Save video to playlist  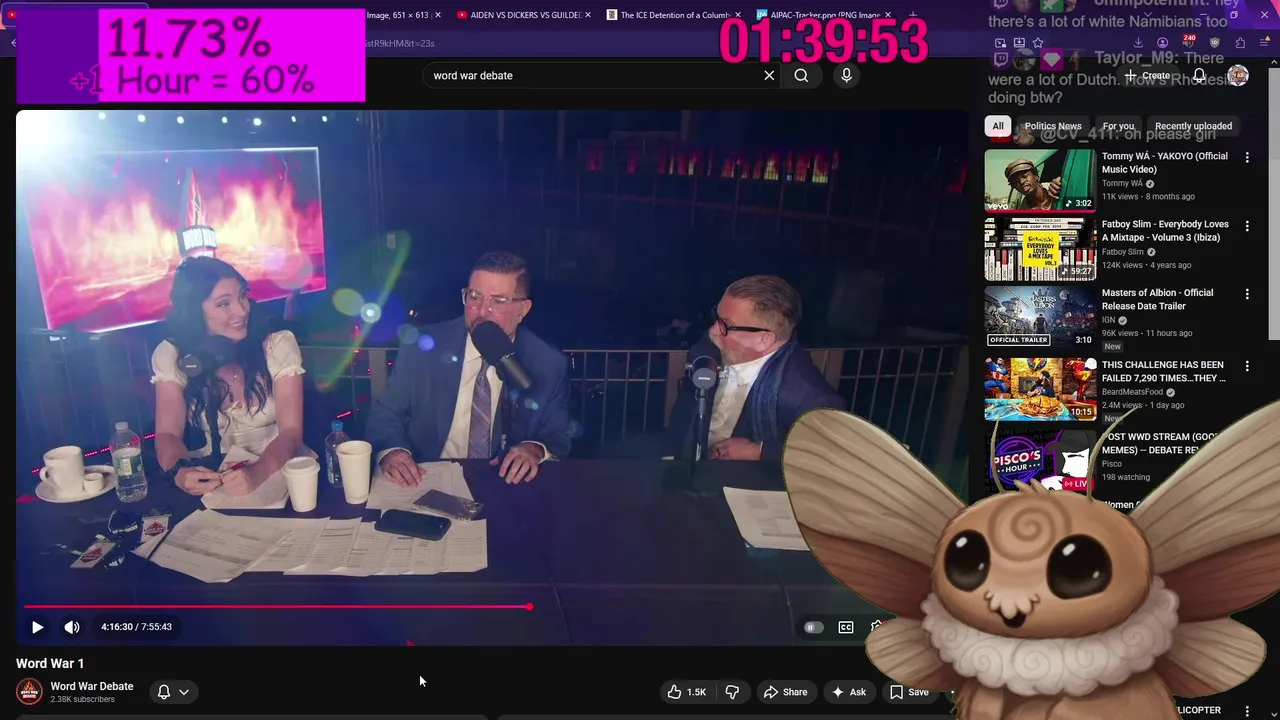(x=909, y=692)
